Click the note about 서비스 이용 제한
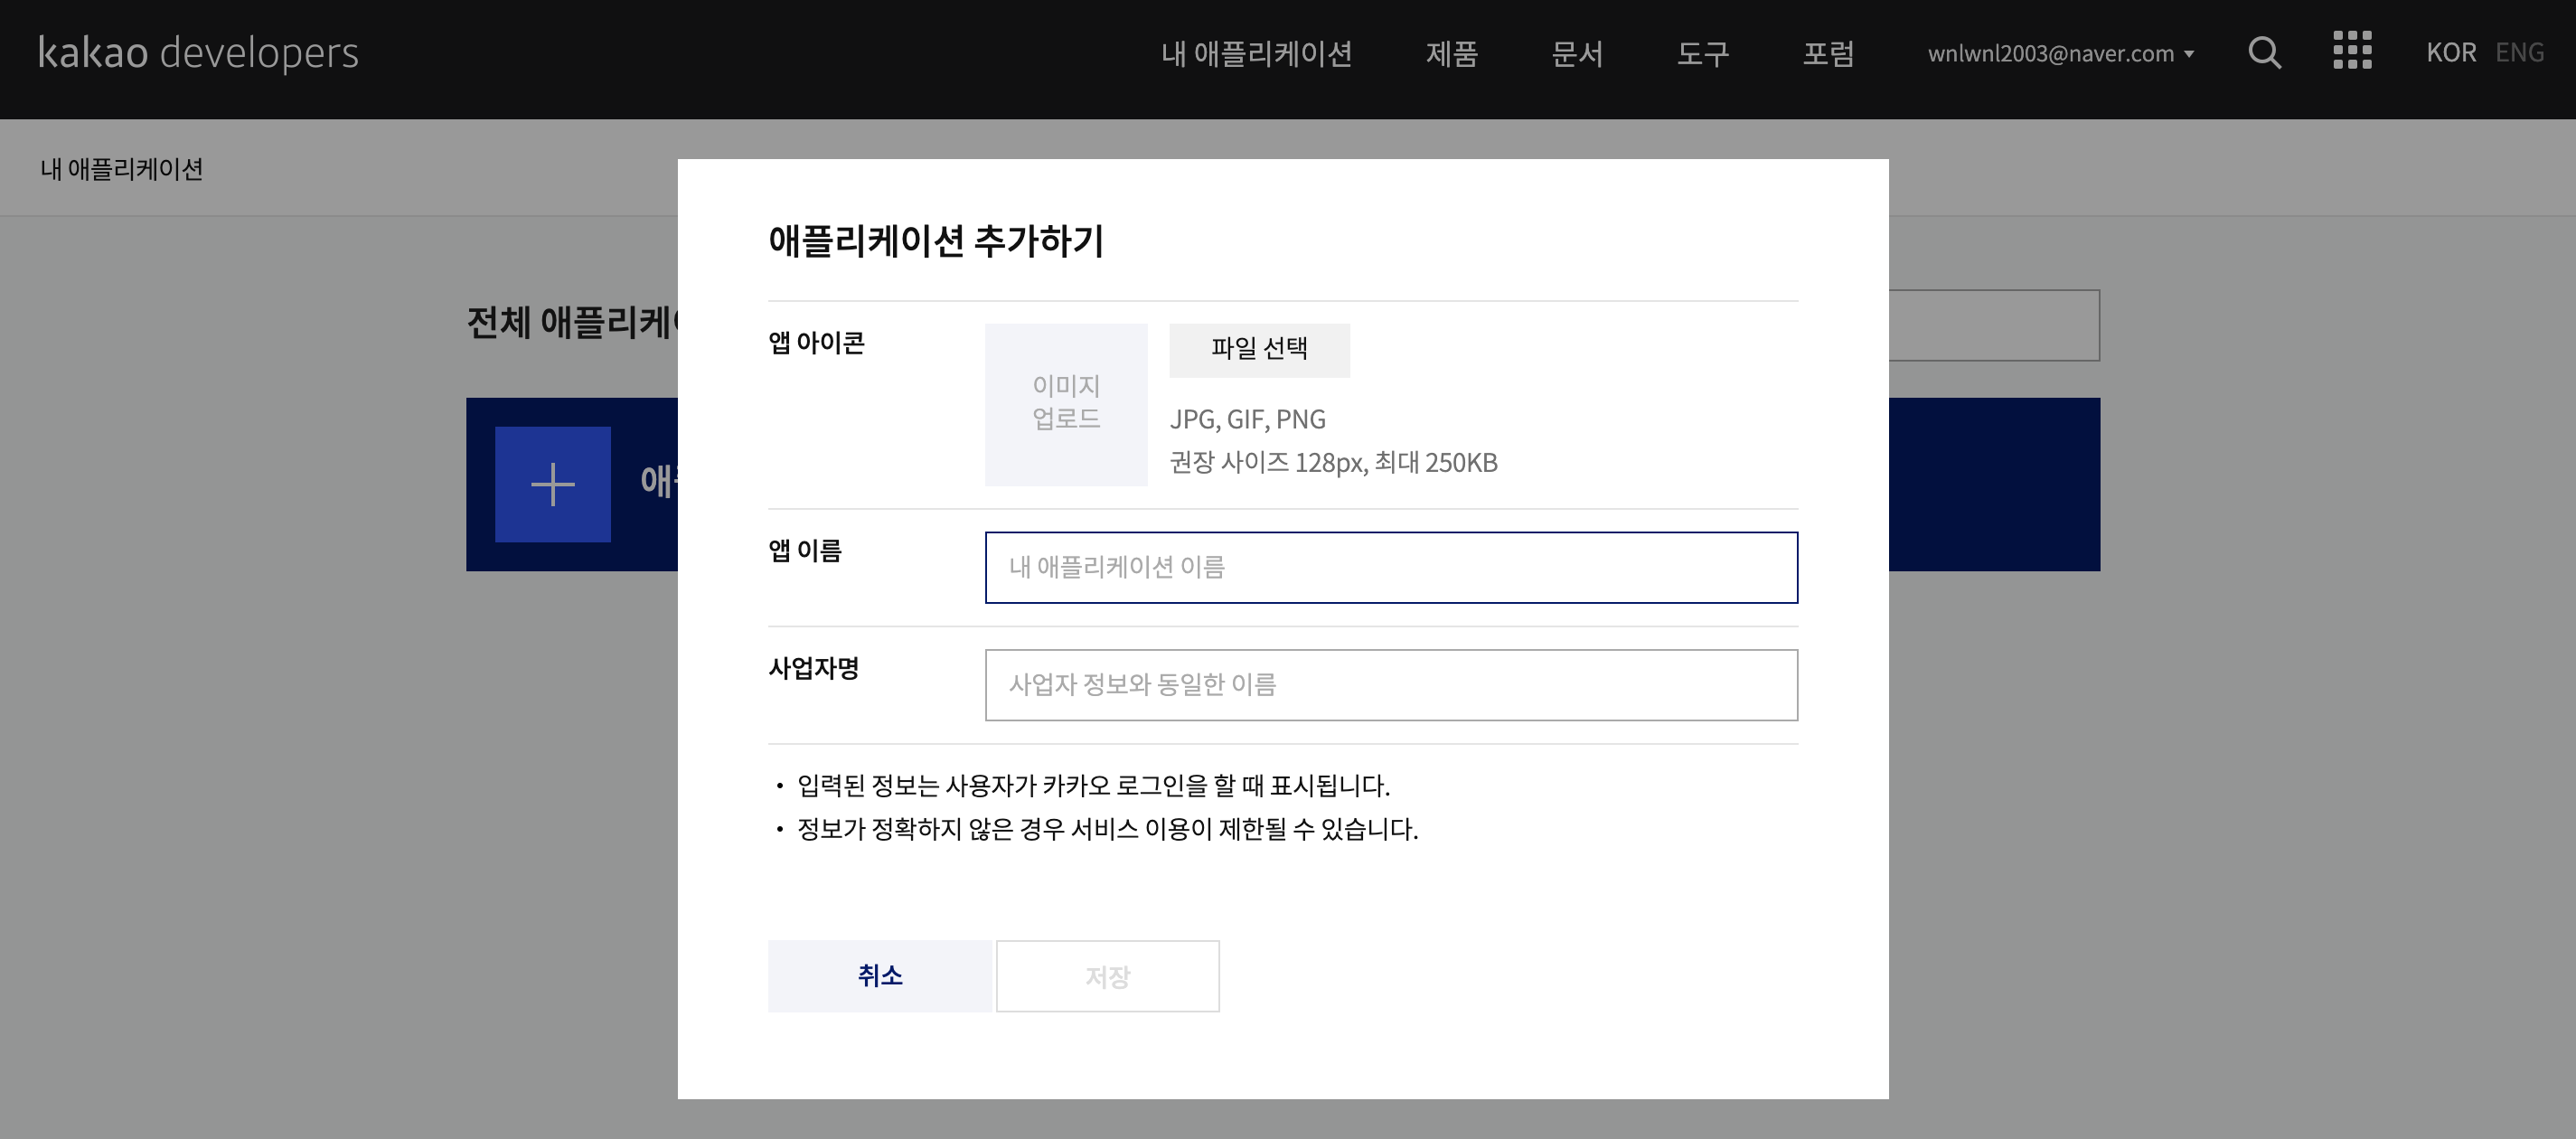This screenshot has width=2576, height=1139. coord(1107,829)
